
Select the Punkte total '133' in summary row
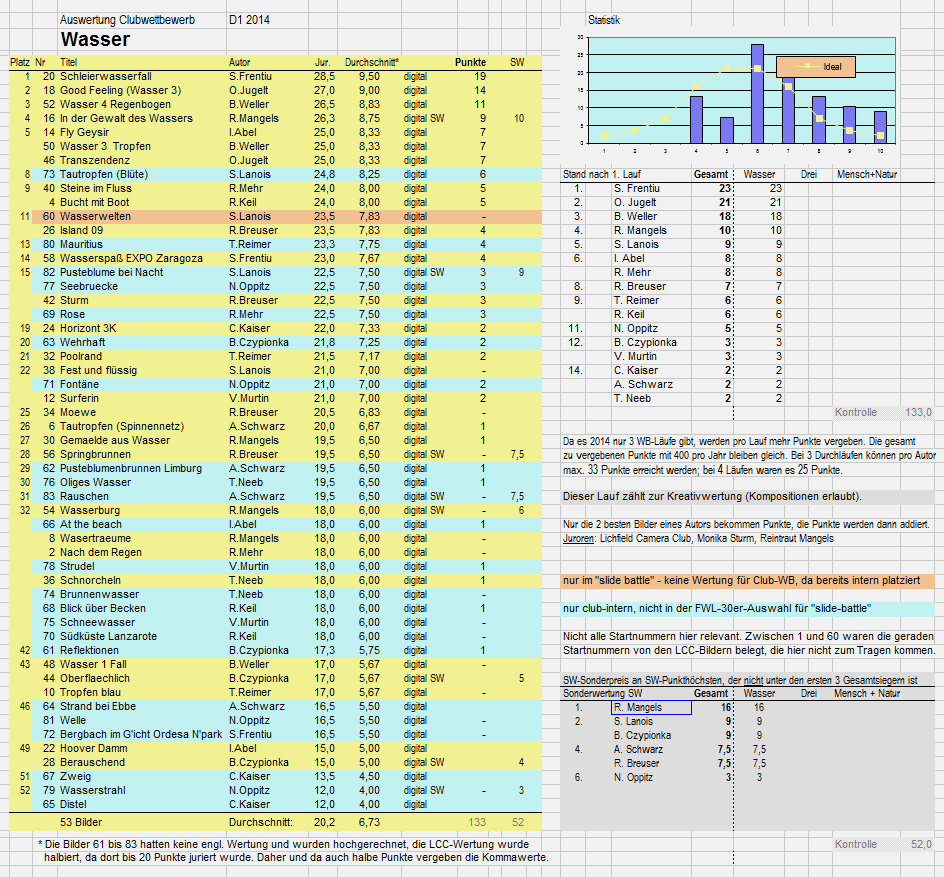pos(477,822)
